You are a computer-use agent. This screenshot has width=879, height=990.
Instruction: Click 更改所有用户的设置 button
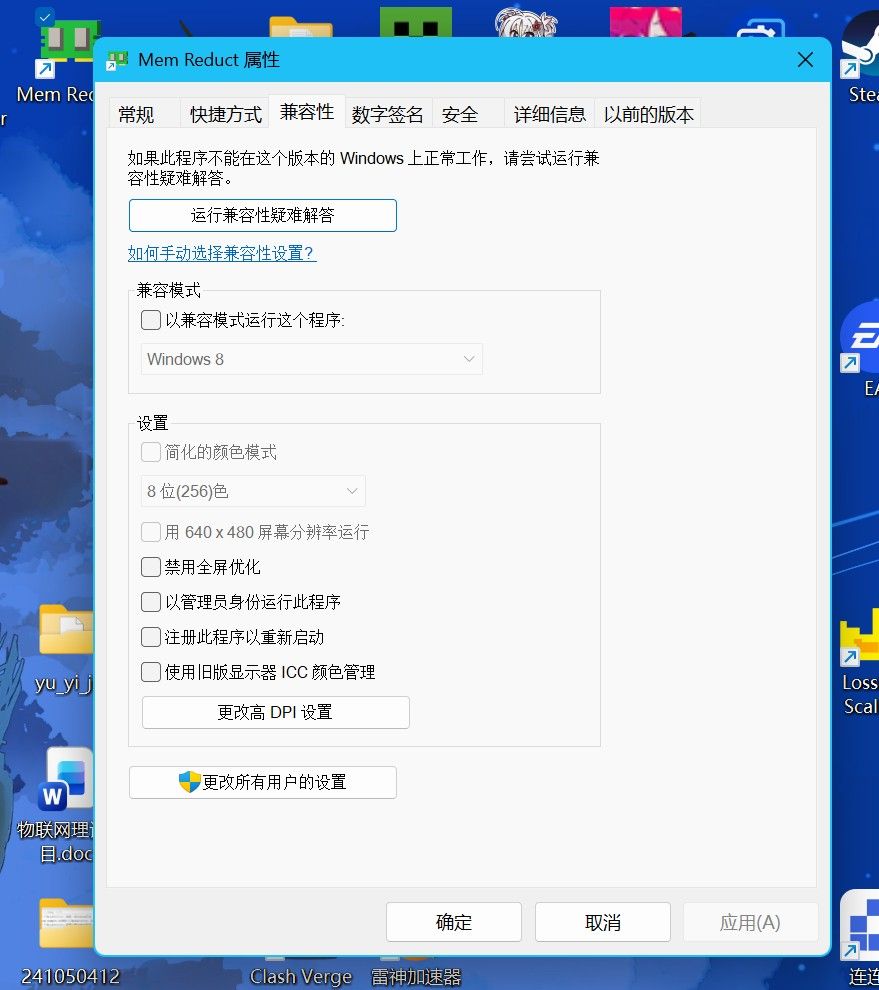point(263,782)
